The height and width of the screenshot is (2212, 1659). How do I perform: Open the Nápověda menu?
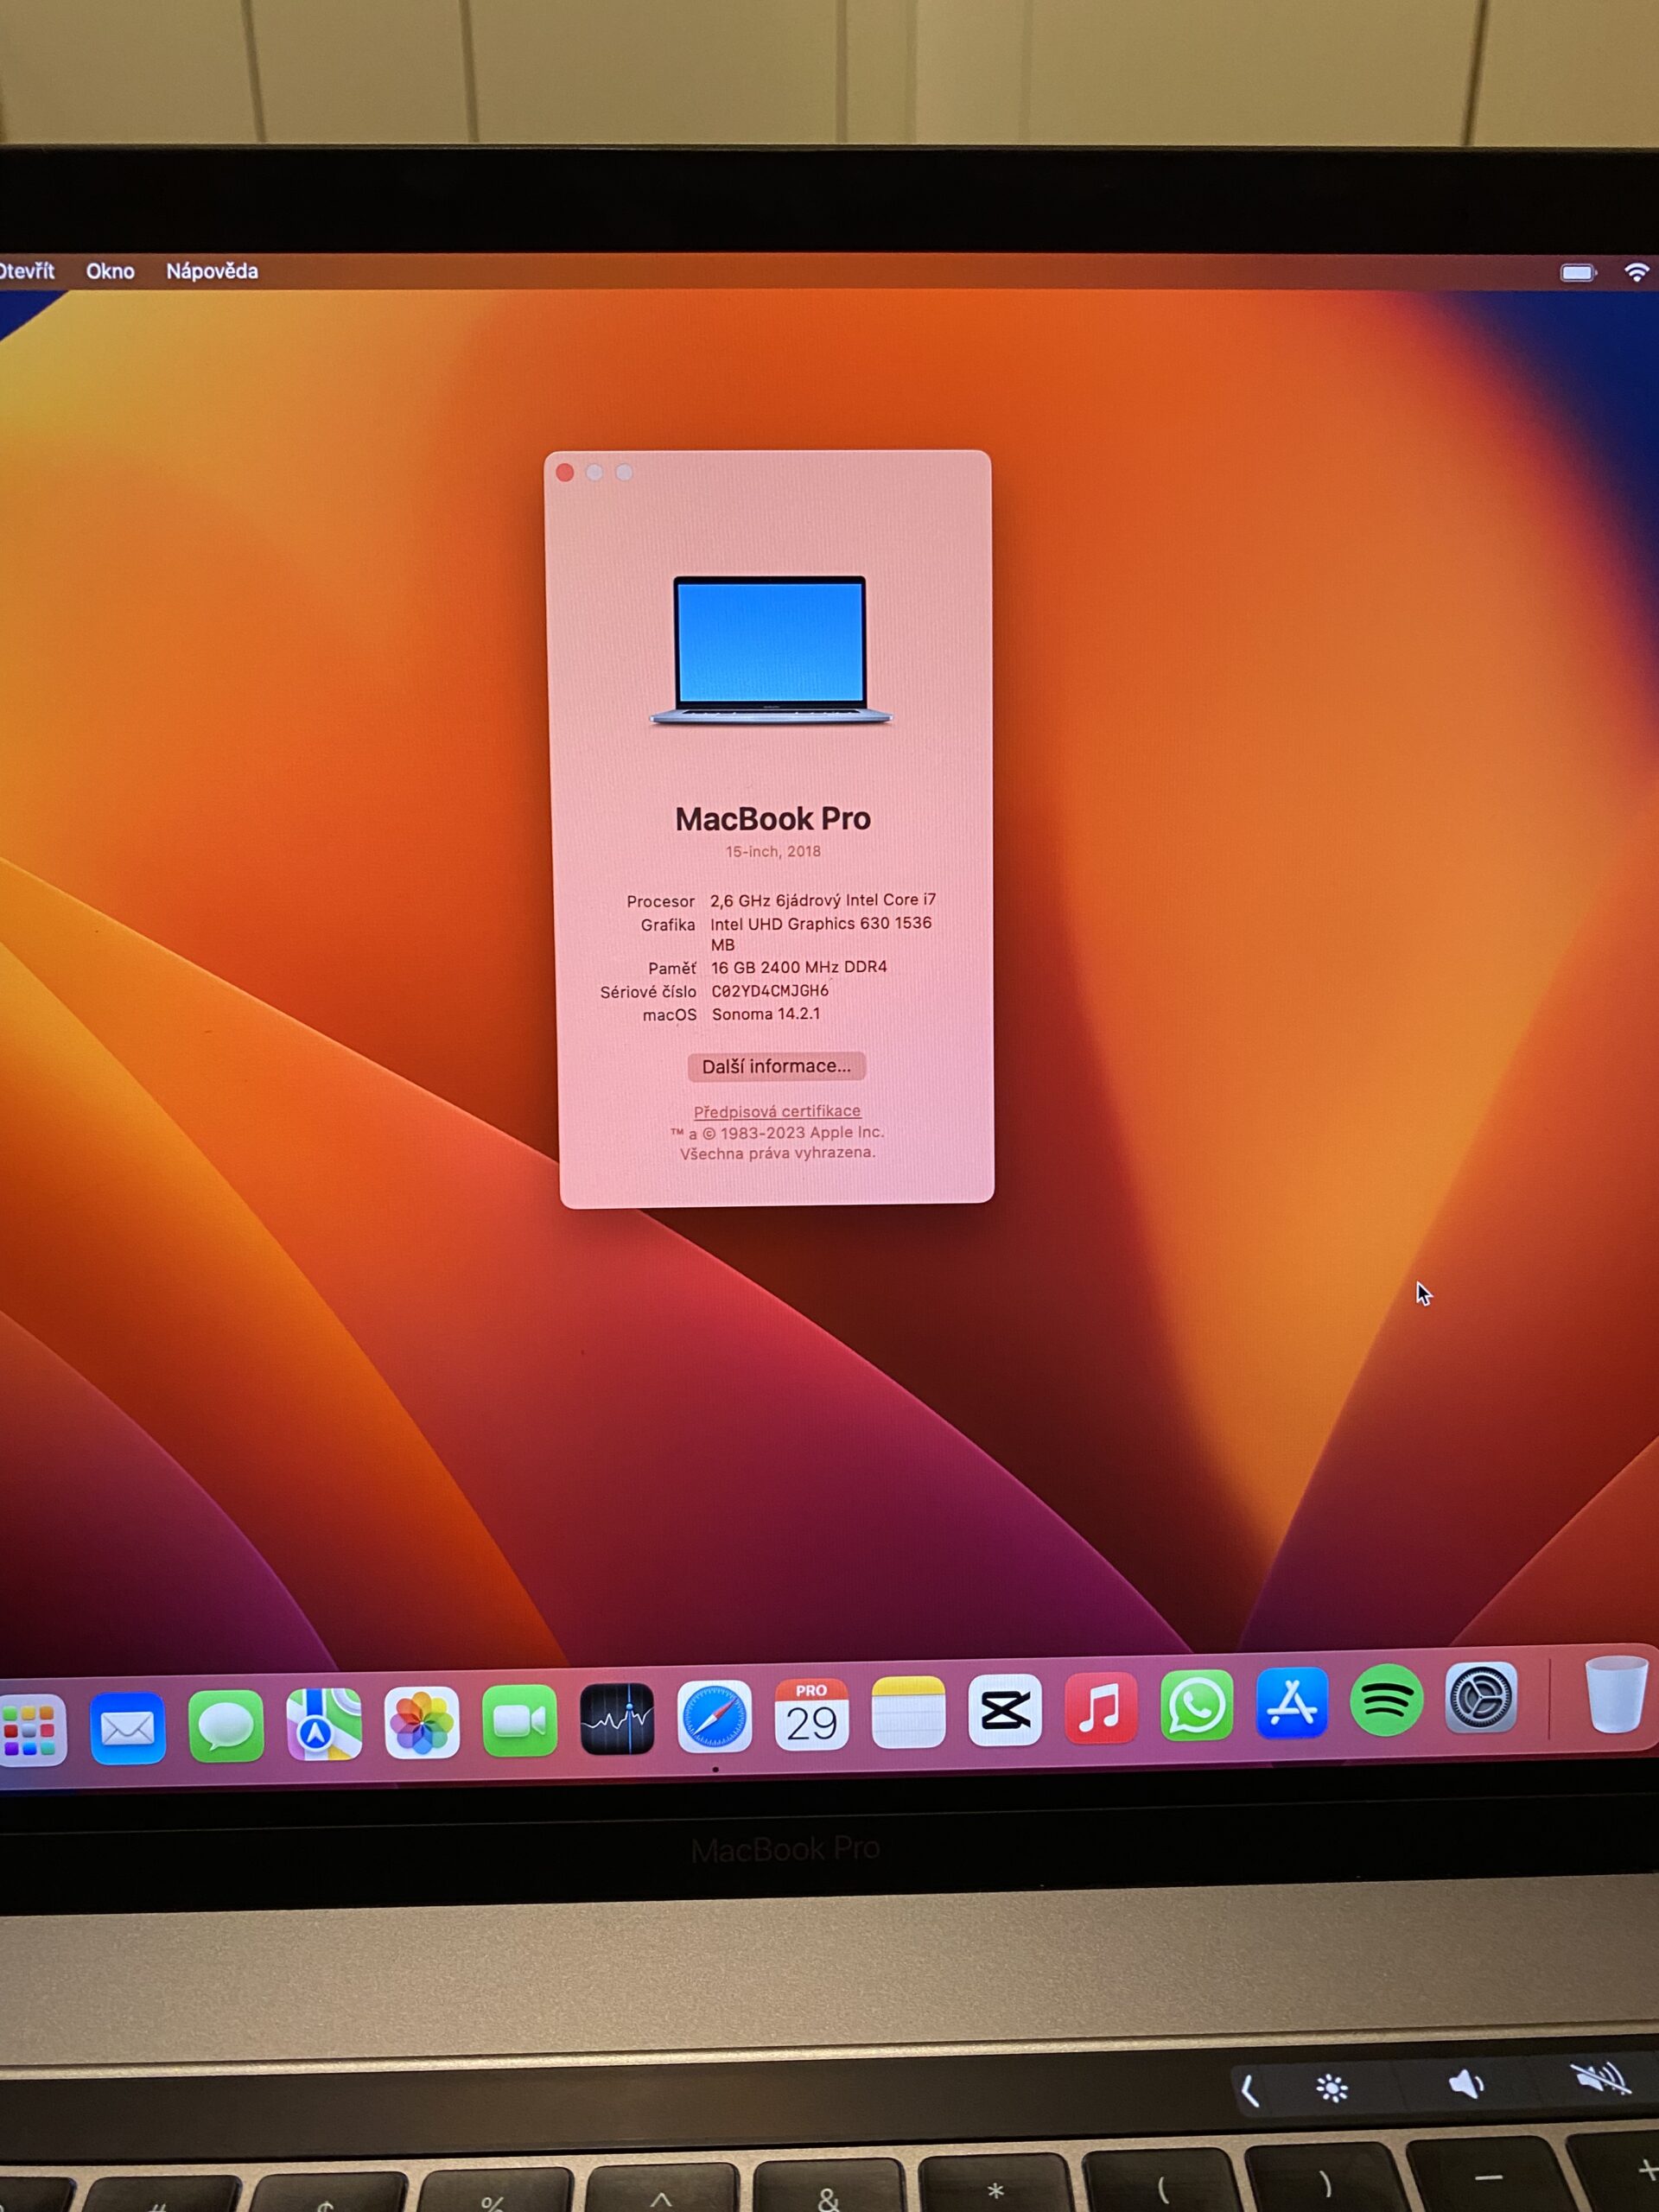tap(212, 271)
